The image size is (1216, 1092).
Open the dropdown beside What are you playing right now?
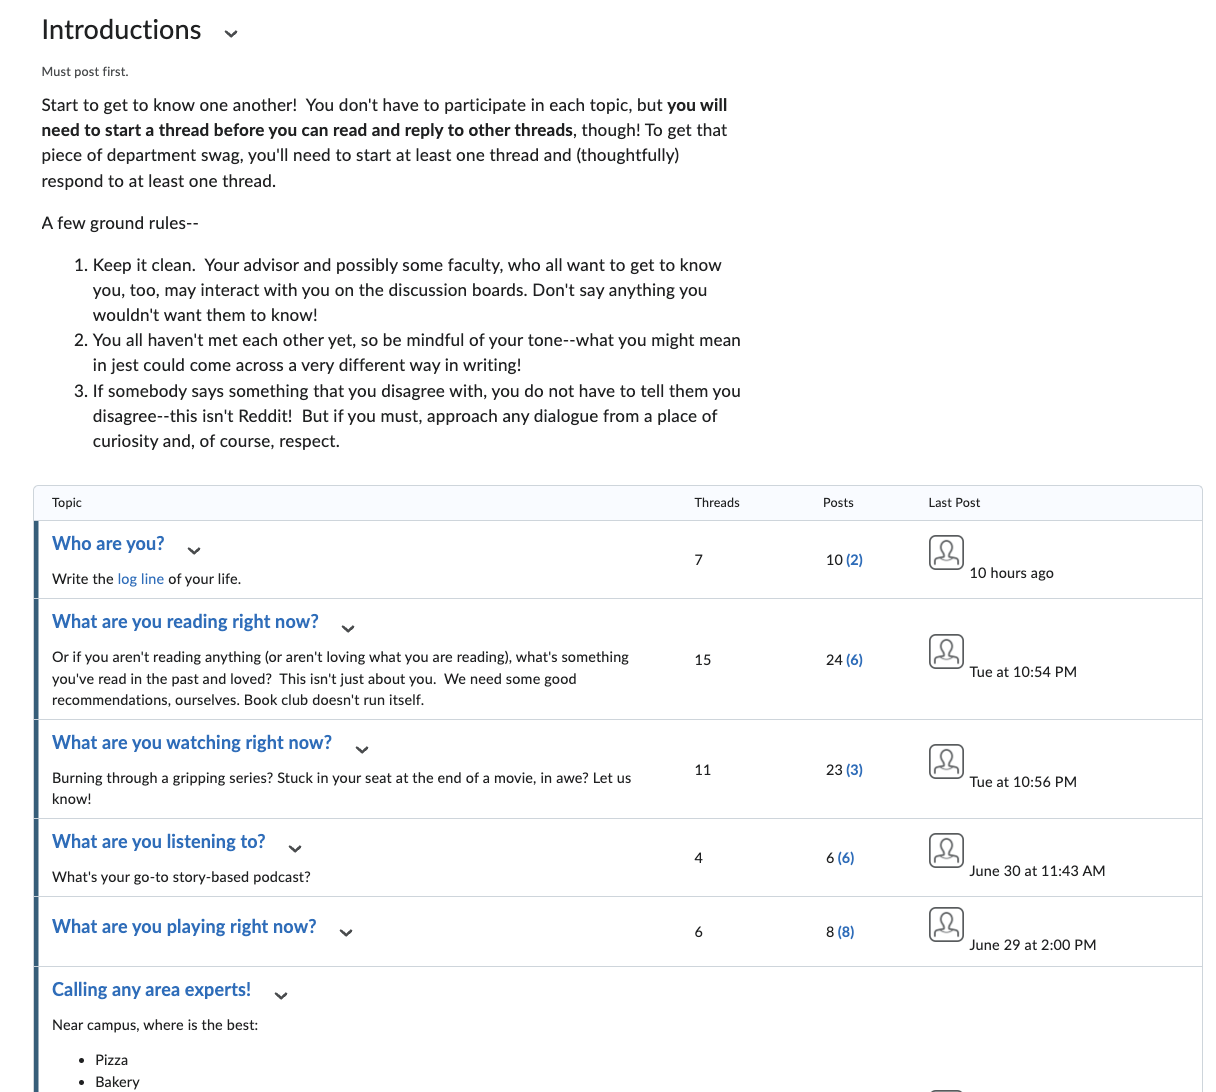[x=346, y=932]
